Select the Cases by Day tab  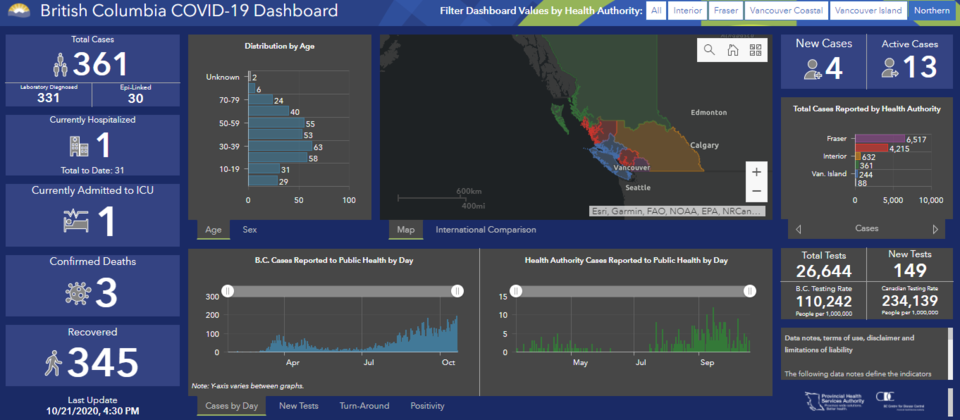tap(231, 405)
